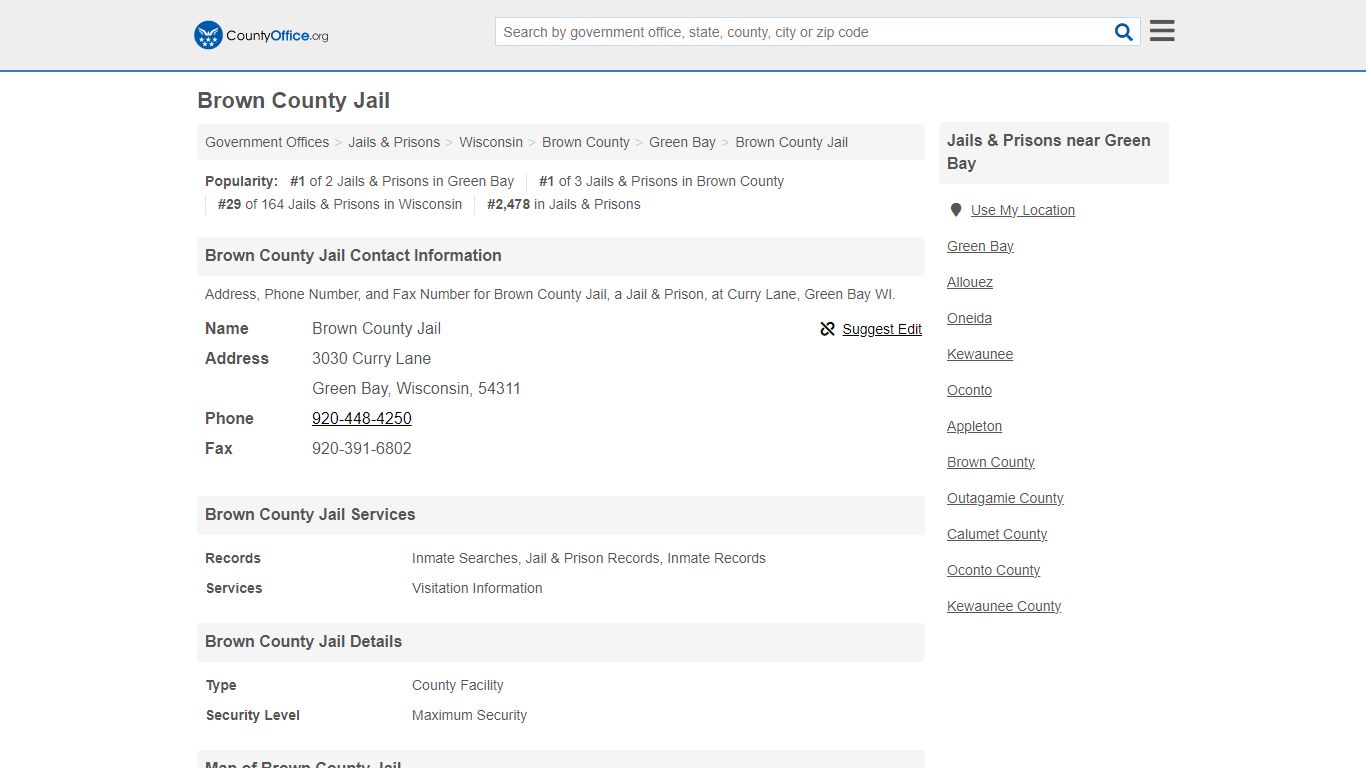Click Suggest Edit link
The image size is (1366, 768).
coord(882,329)
